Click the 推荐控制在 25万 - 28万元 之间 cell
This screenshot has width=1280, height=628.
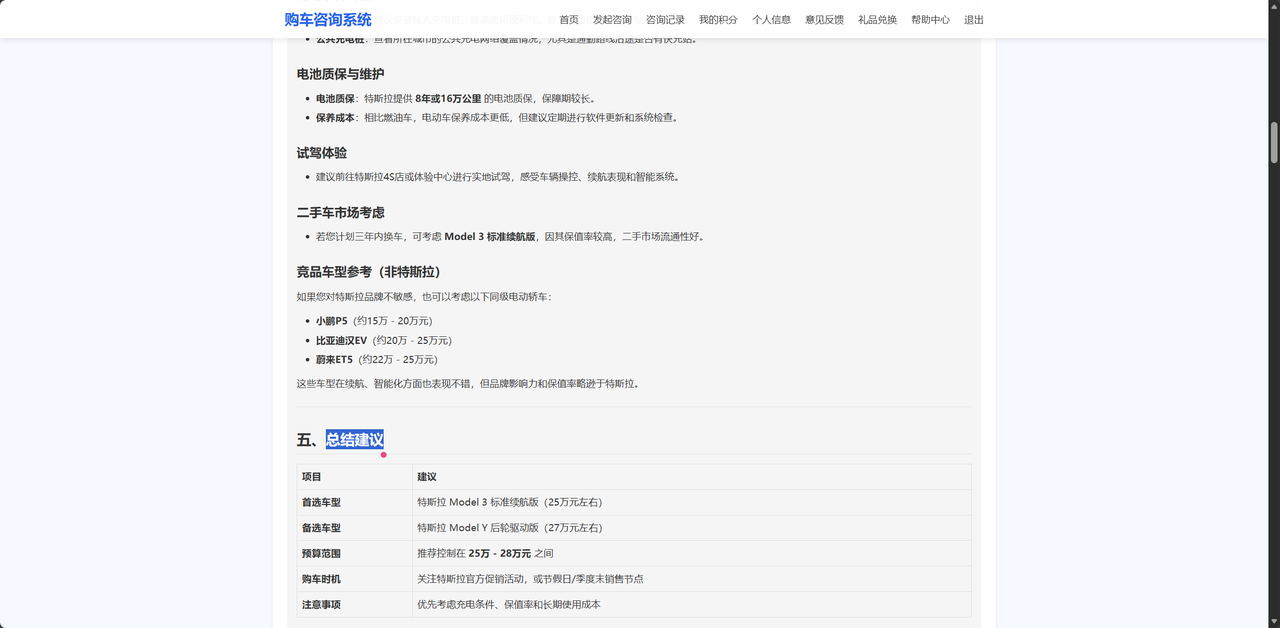point(691,554)
